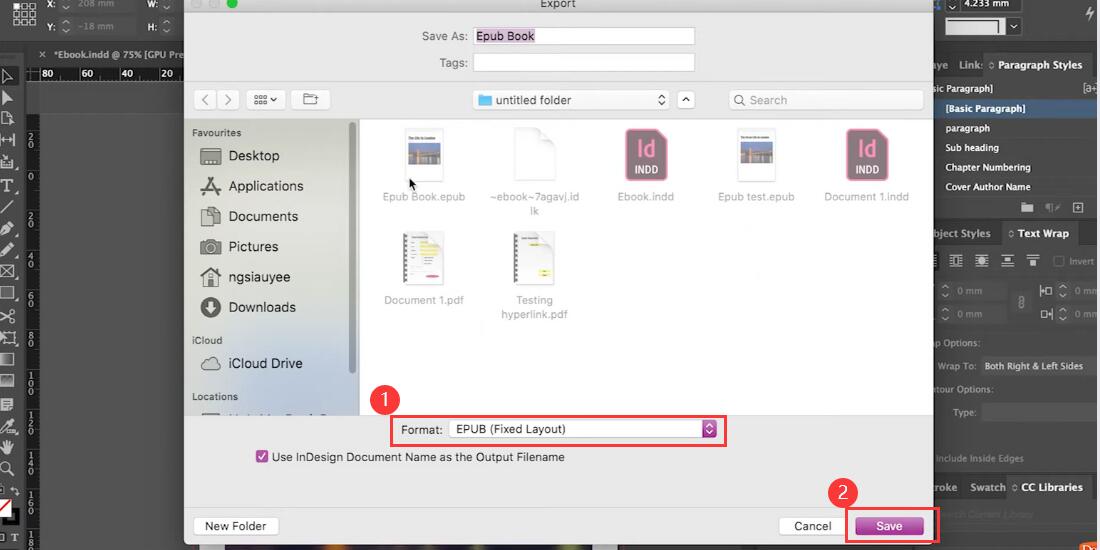Click the new style group folder icon
The image size is (1100, 550).
pos(1027,208)
